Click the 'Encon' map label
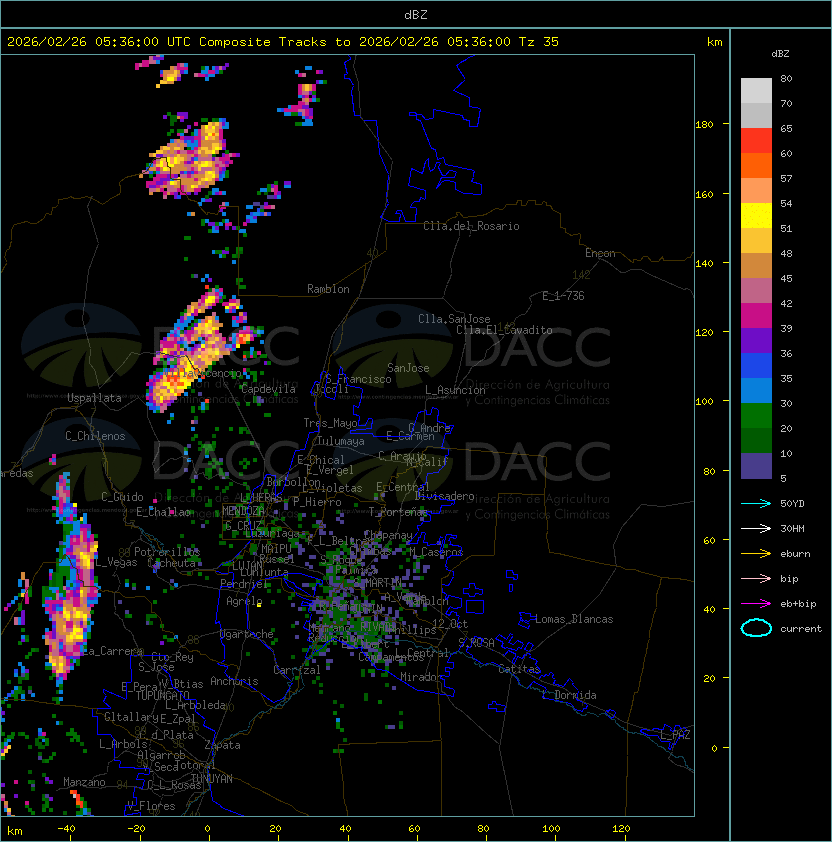 (x=600, y=253)
